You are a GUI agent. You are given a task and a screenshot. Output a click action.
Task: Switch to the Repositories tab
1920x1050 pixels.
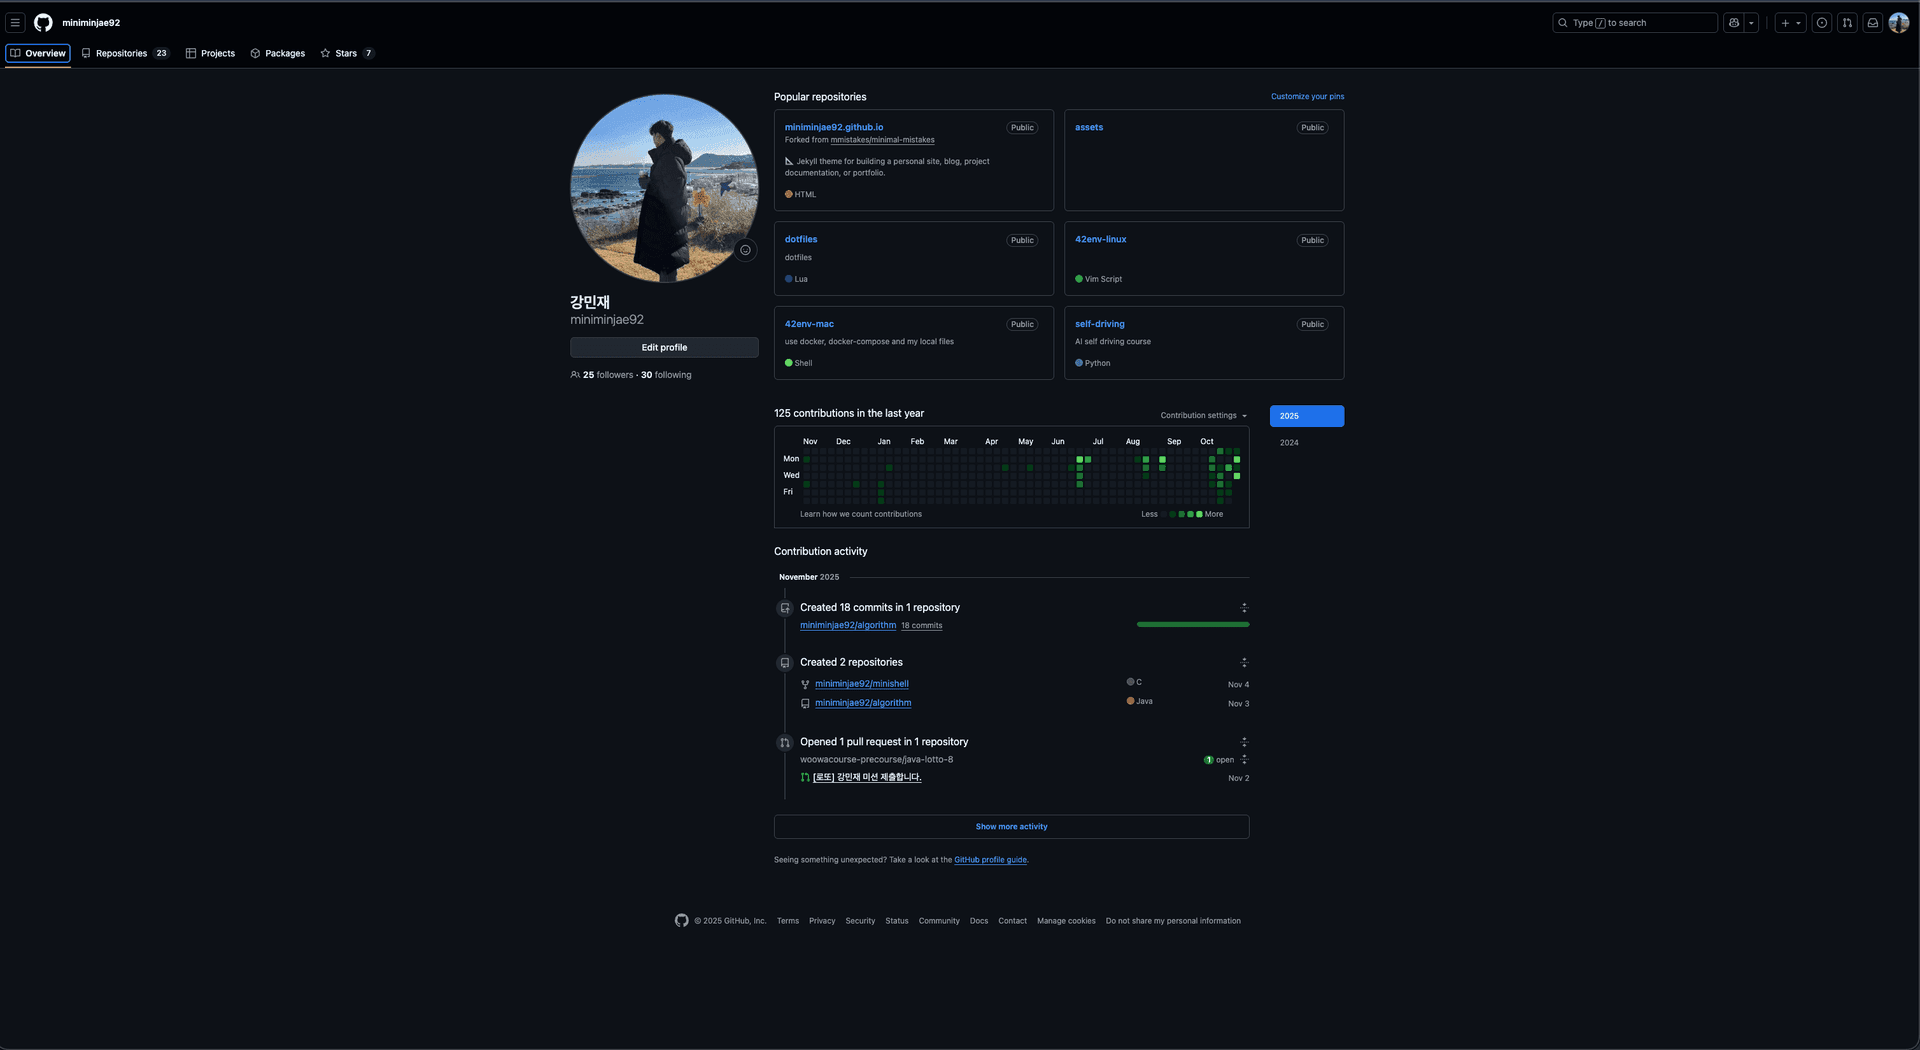click(x=124, y=54)
